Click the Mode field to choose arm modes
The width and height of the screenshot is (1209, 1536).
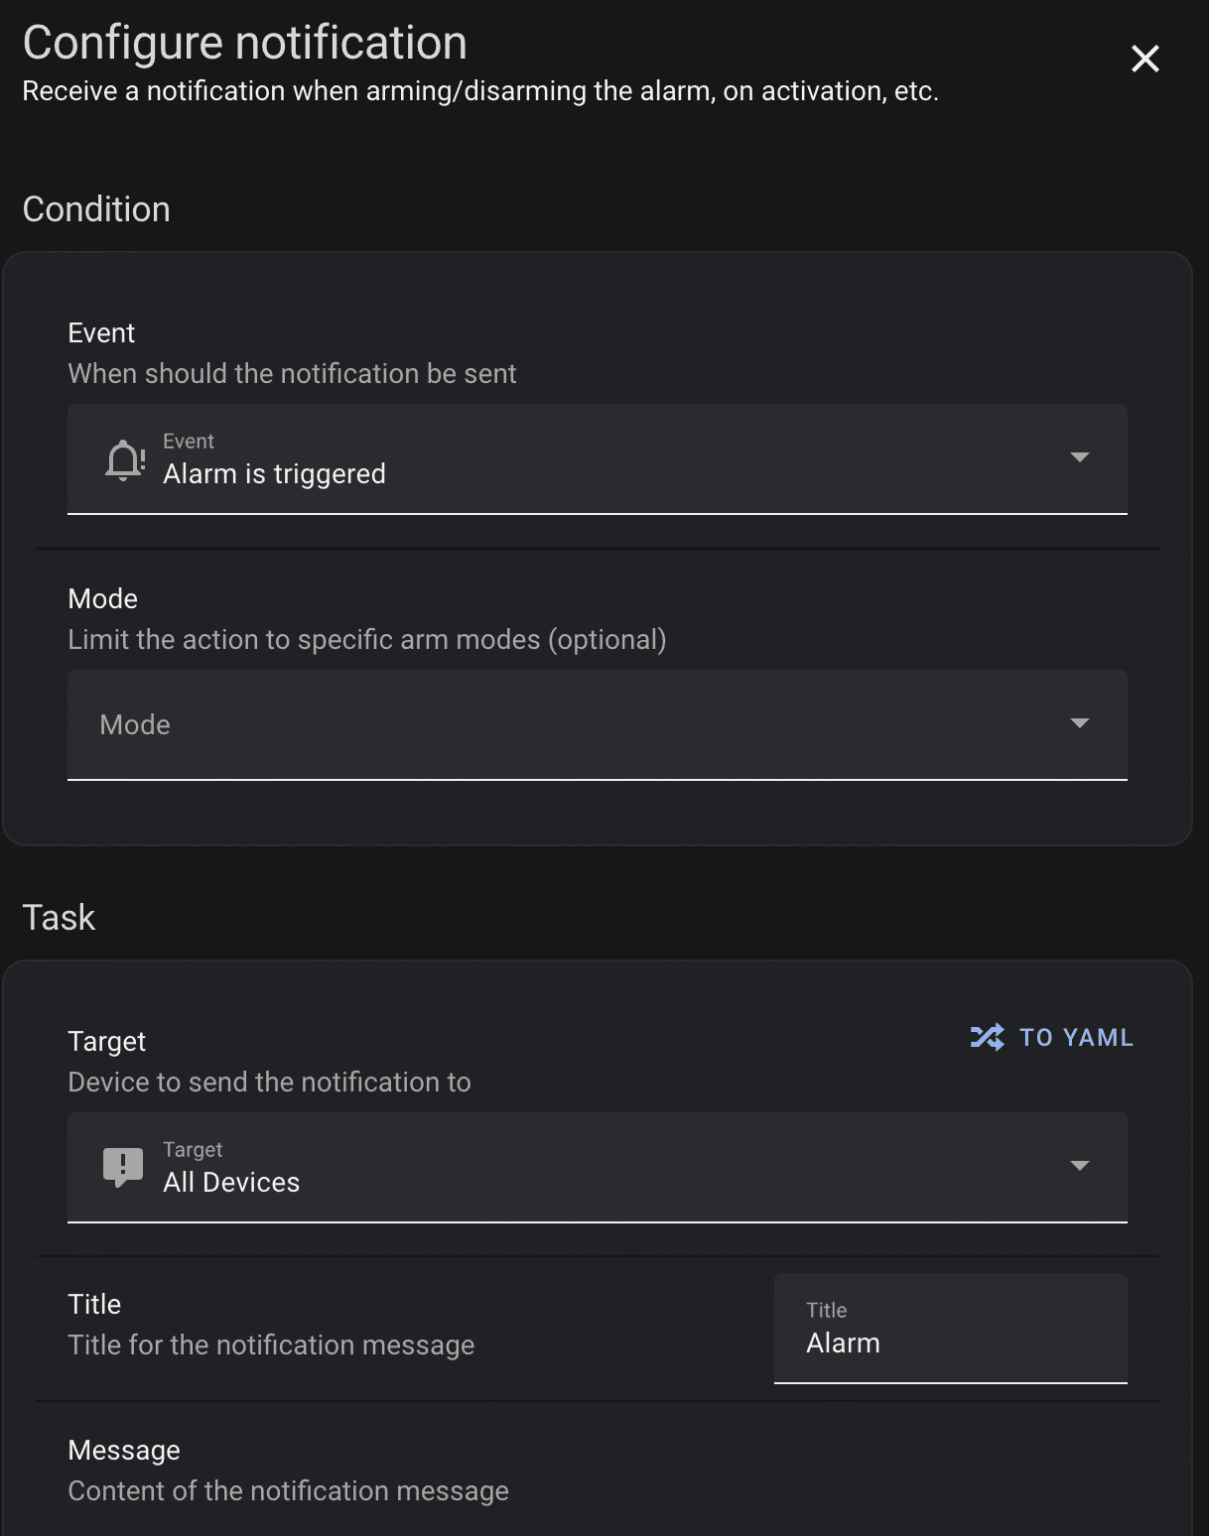click(x=500, y=724)
